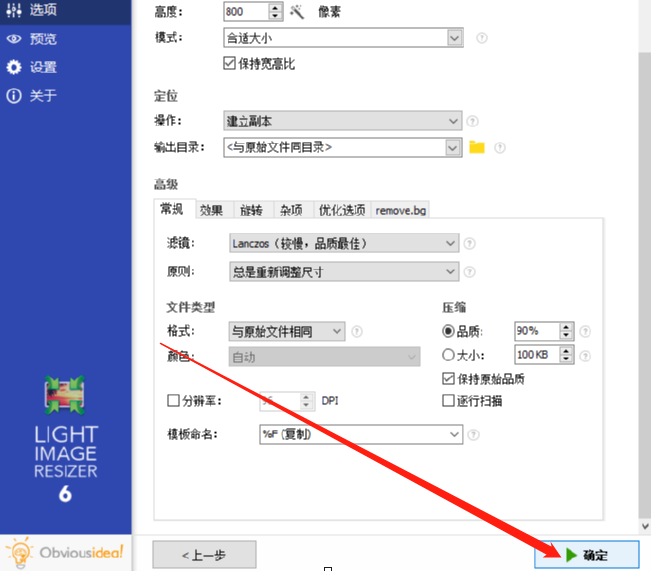The height and width of the screenshot is (571, 651).
Task: Click the help icon next to 模板命名
Action: [x=473, y=435]
